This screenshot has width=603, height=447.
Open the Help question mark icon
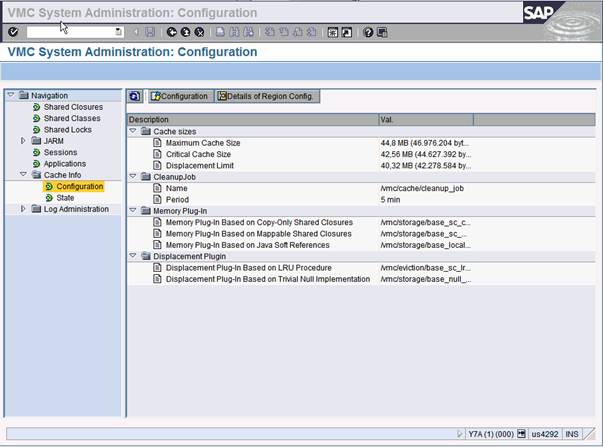coord(368,32)
